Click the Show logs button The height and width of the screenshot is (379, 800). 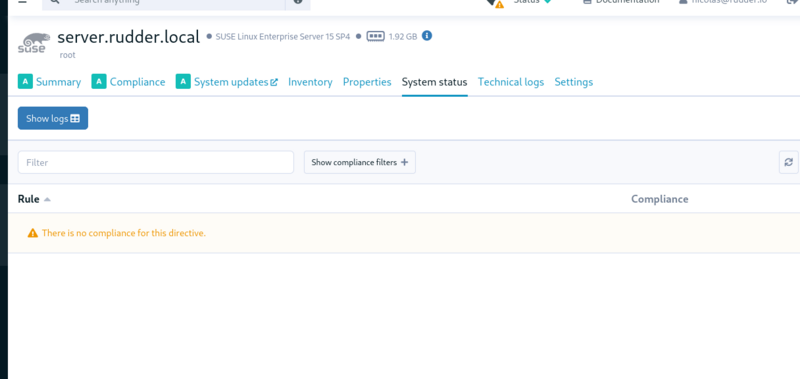pos(53,118)
